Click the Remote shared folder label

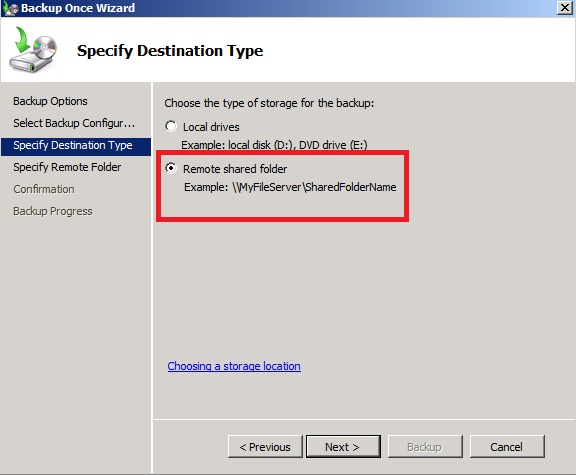point(235,169)
